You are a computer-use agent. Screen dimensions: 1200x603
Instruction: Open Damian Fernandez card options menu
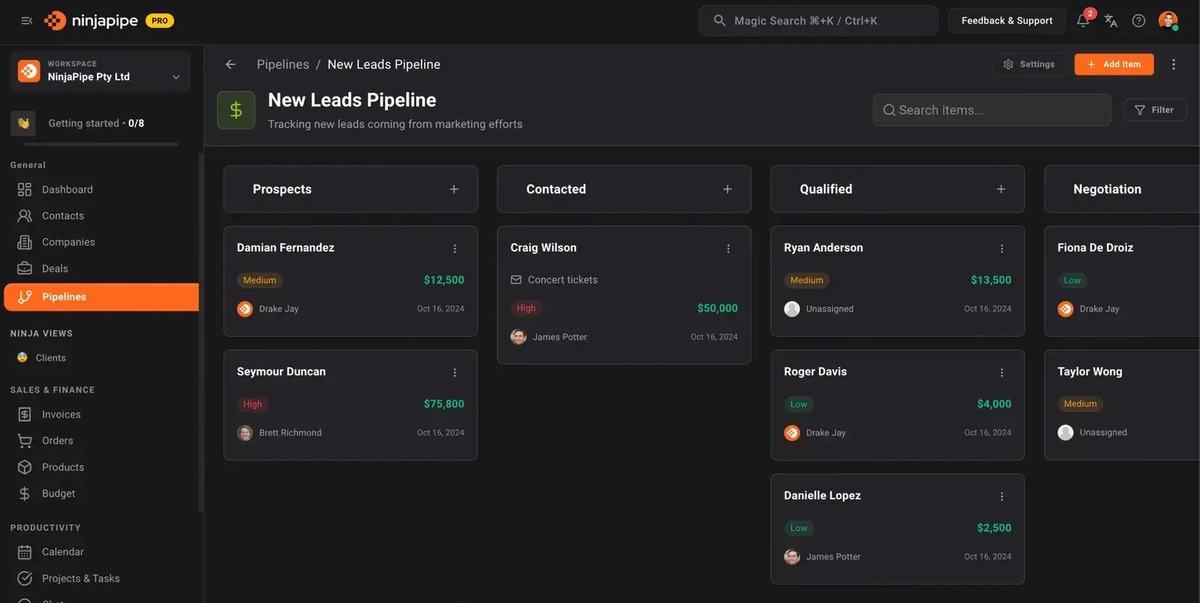tap(453, 247)
